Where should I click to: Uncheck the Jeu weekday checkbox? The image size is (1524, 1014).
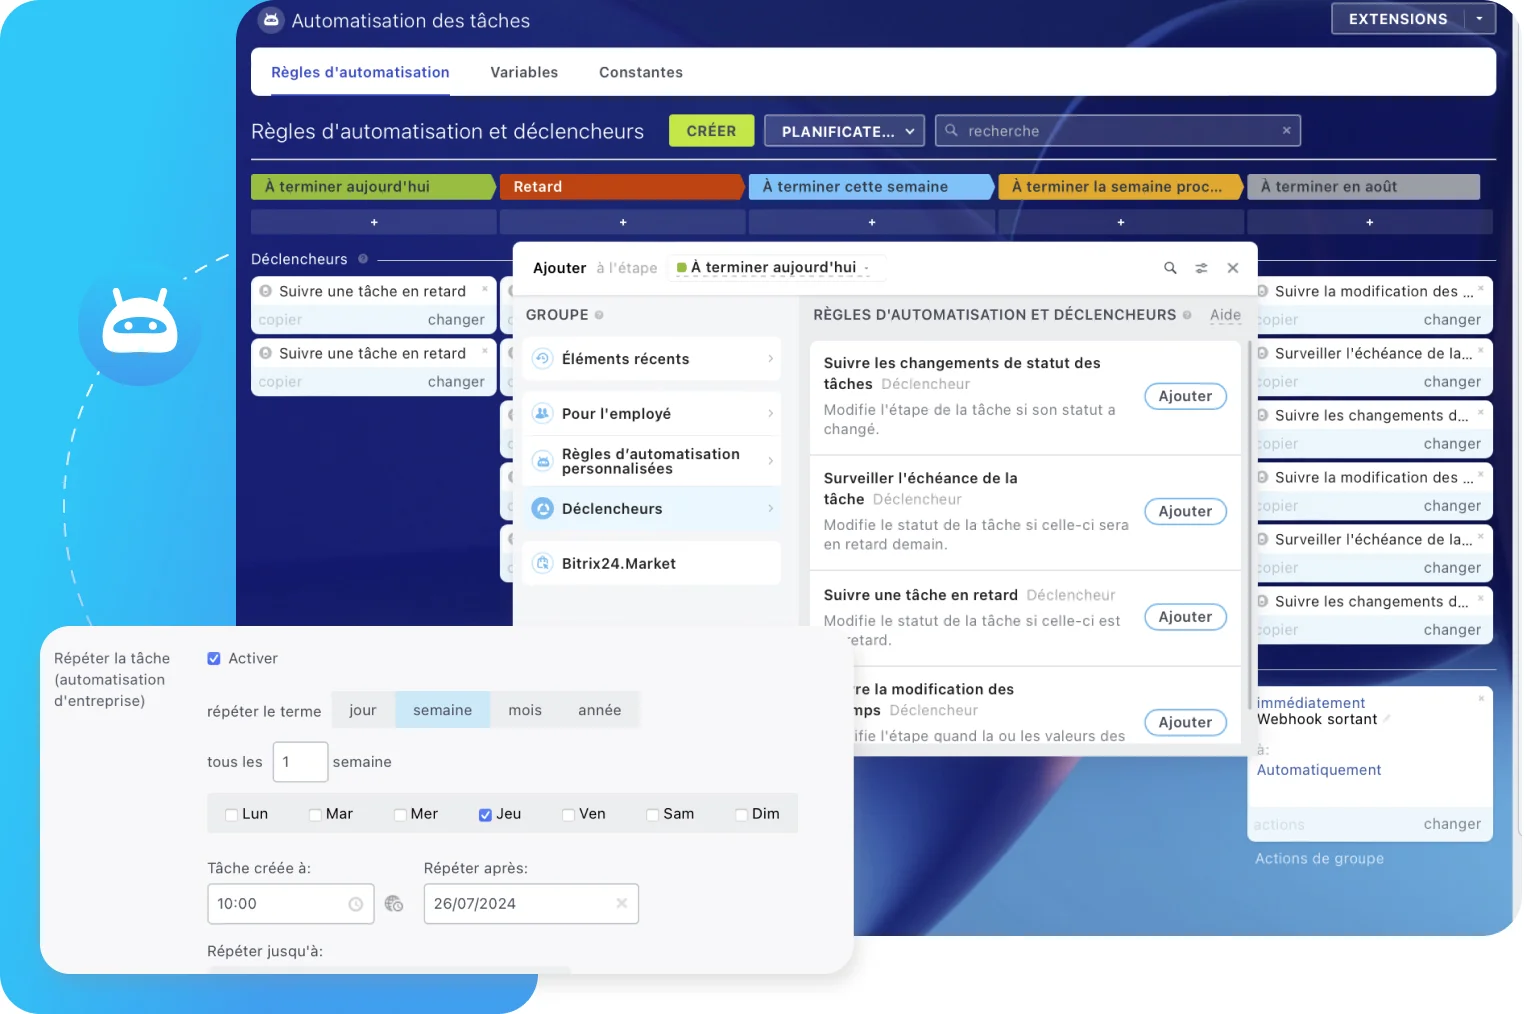point(484,813)
